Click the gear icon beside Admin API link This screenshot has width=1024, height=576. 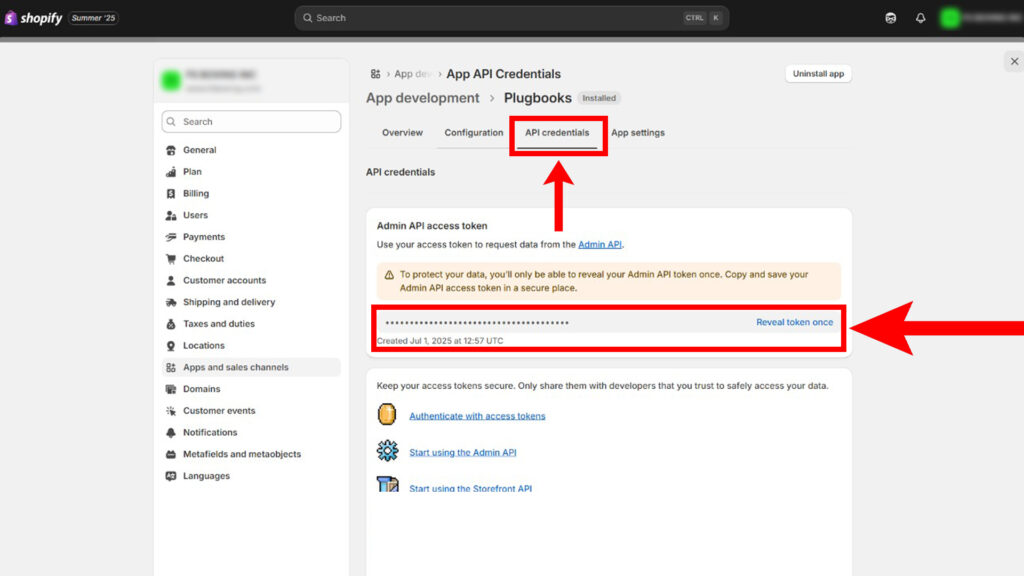[x=387, y=451]
